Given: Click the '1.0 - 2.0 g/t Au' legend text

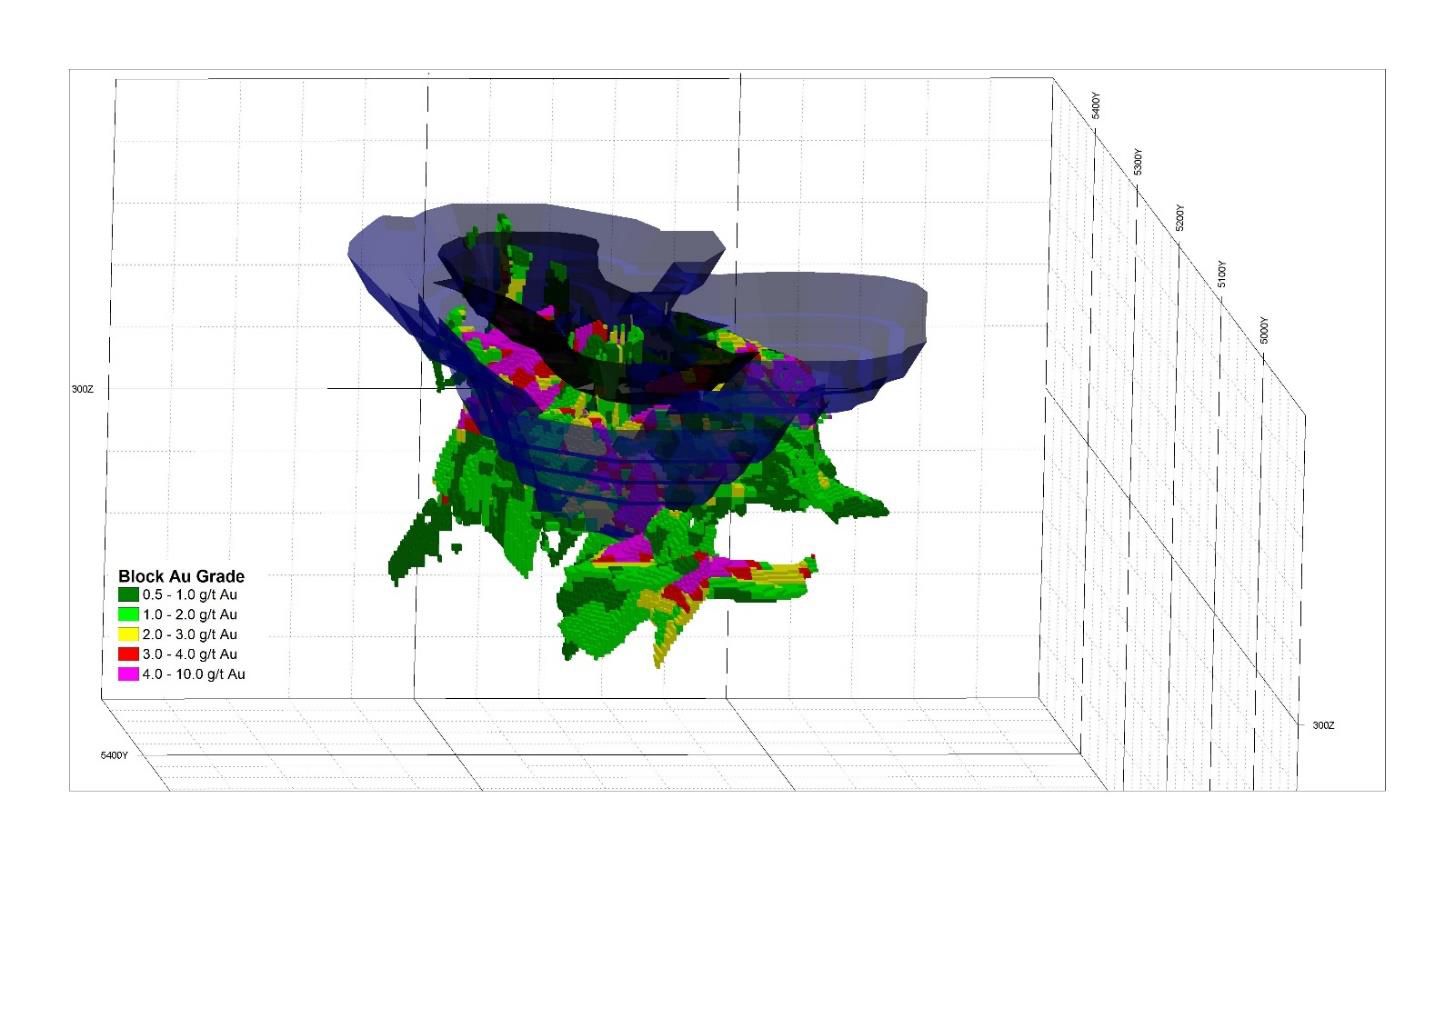Looking at the screenshot, I should pos(190,615).
